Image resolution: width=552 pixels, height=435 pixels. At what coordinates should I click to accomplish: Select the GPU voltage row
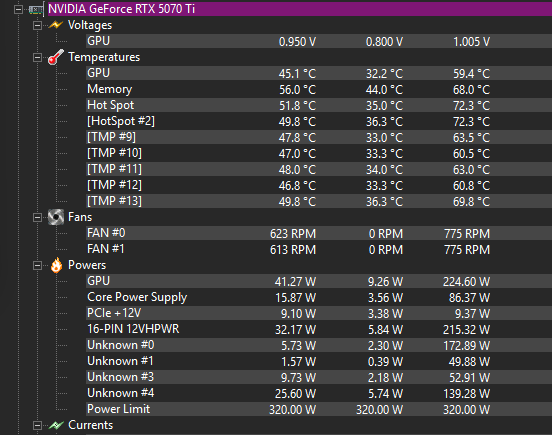319,41
